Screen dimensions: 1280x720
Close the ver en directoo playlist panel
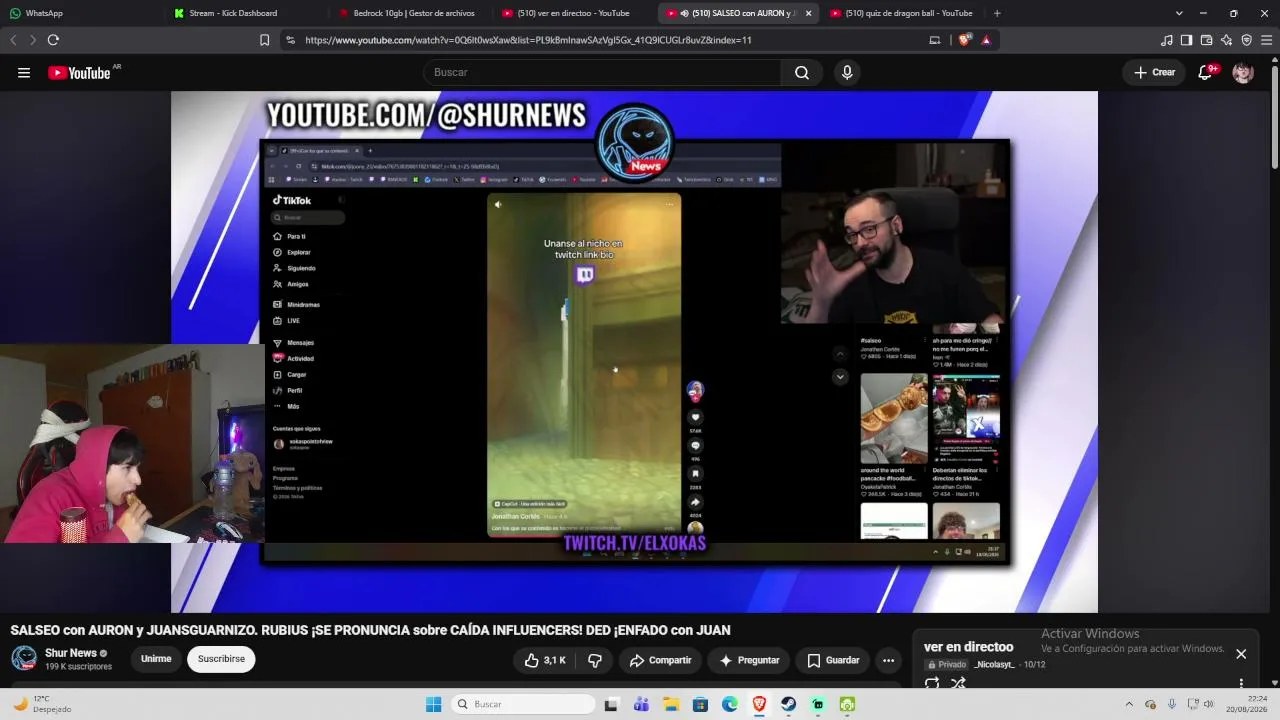(x=1241, y=654)
